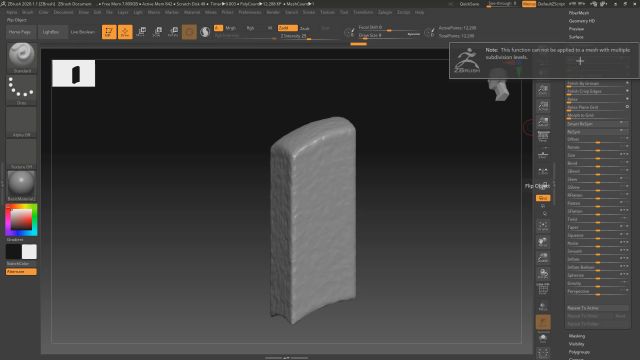
Task: Open the Document menu
Action: coord(63,13)
